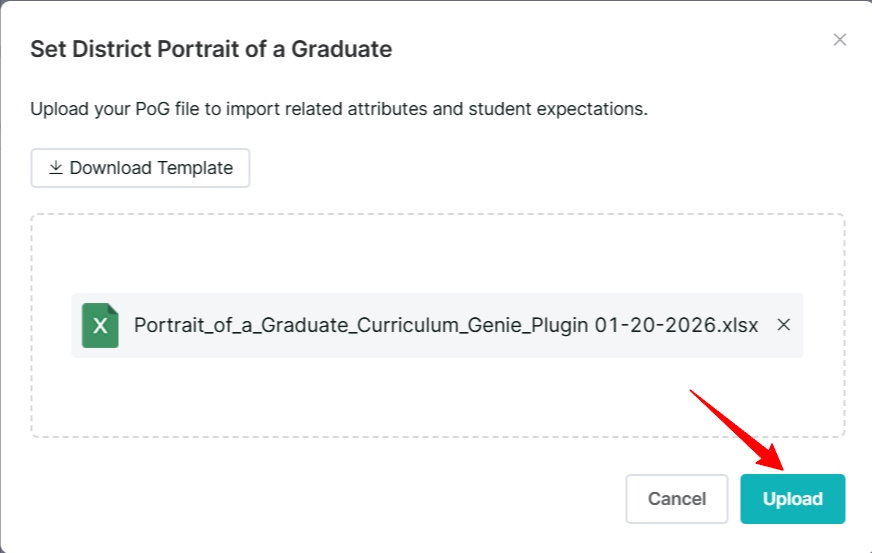872x553 pixels.
Task: Click the Upload button
Action: tap(792, 498)
